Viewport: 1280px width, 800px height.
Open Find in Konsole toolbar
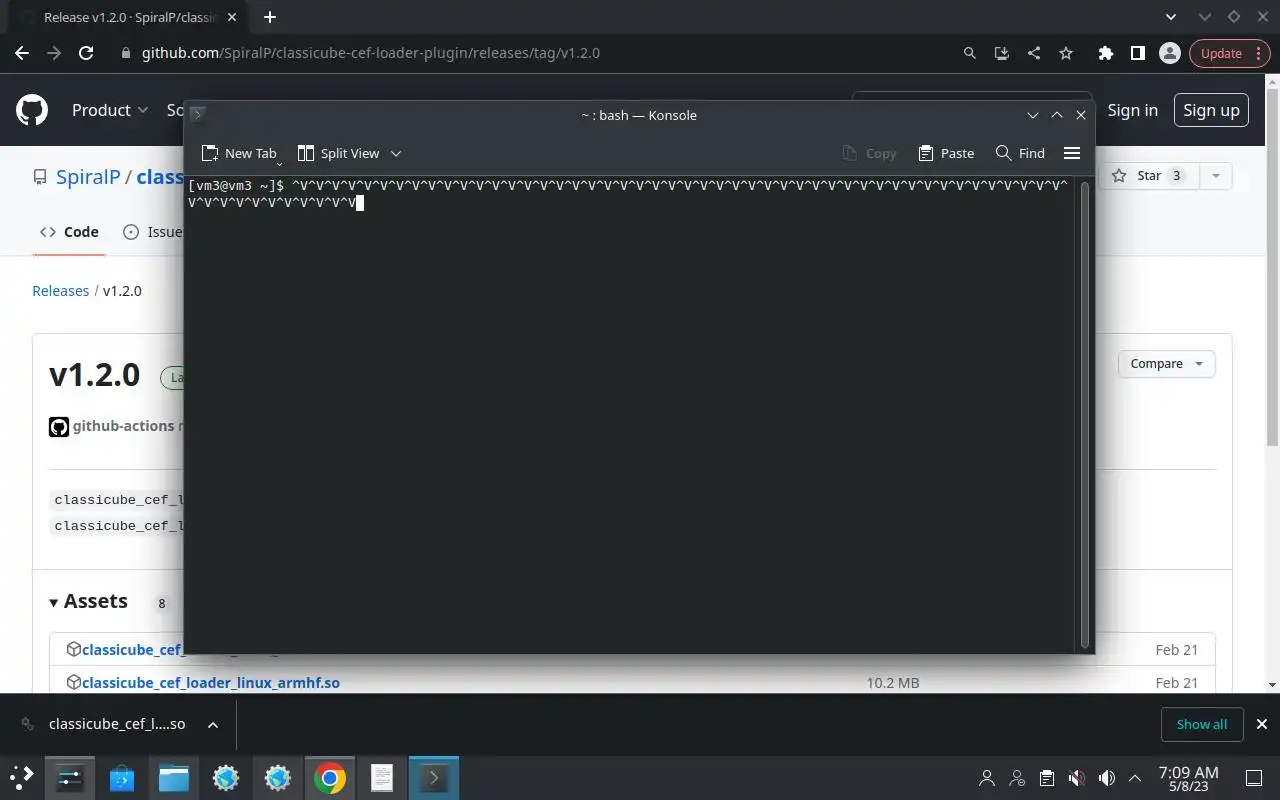point(1020,153)
